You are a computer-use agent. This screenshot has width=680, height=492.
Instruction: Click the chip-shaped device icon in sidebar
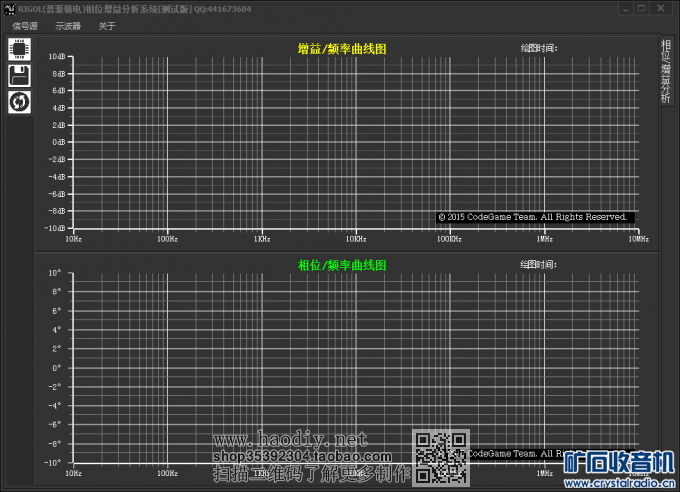pyautogui.click(x=19, y=49)
